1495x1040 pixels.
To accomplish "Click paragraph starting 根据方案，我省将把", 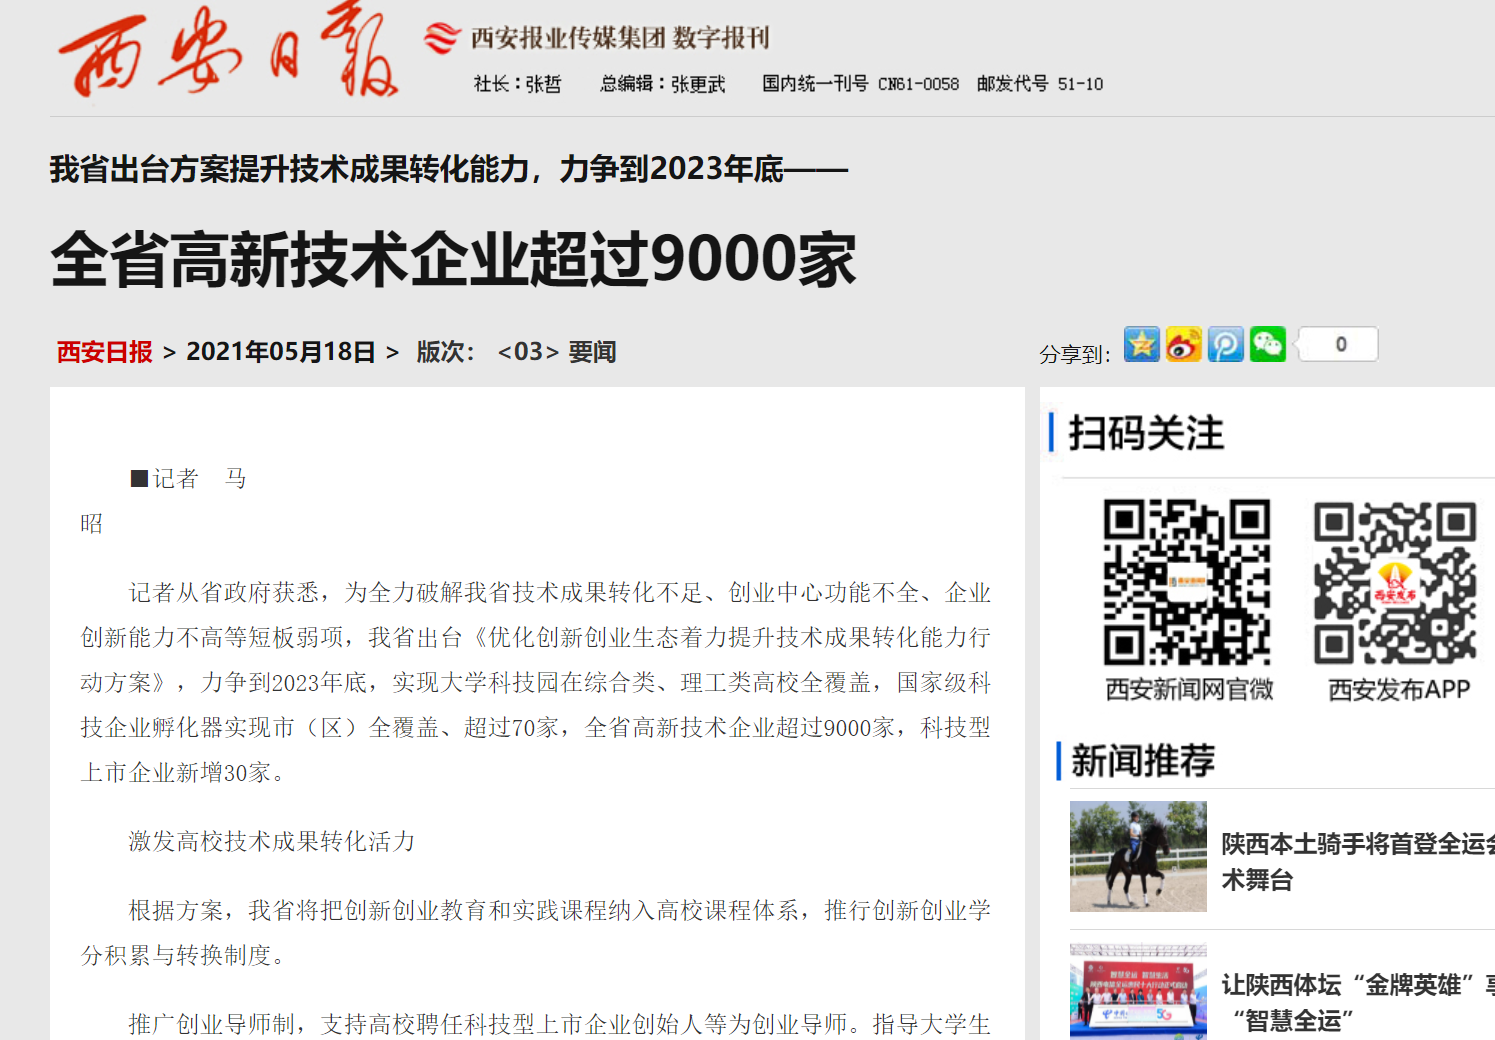I will coord(536,932).
